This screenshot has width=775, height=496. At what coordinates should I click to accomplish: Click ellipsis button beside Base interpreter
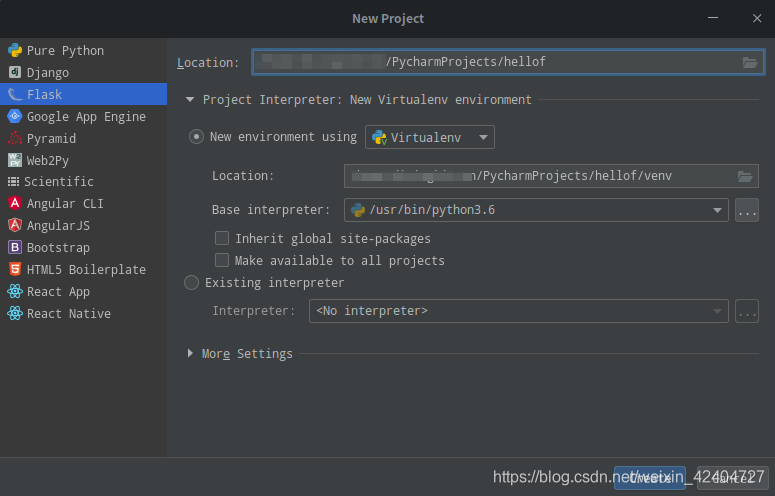tap(747, 210)
